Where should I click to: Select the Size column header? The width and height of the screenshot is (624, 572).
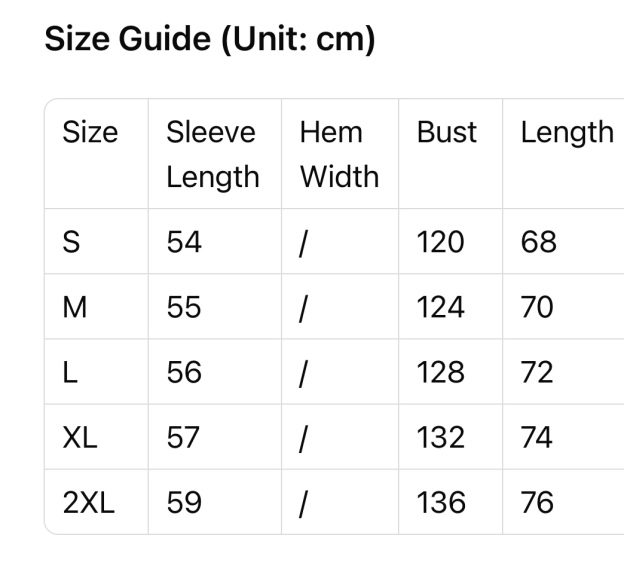click(x=90, y=133)
